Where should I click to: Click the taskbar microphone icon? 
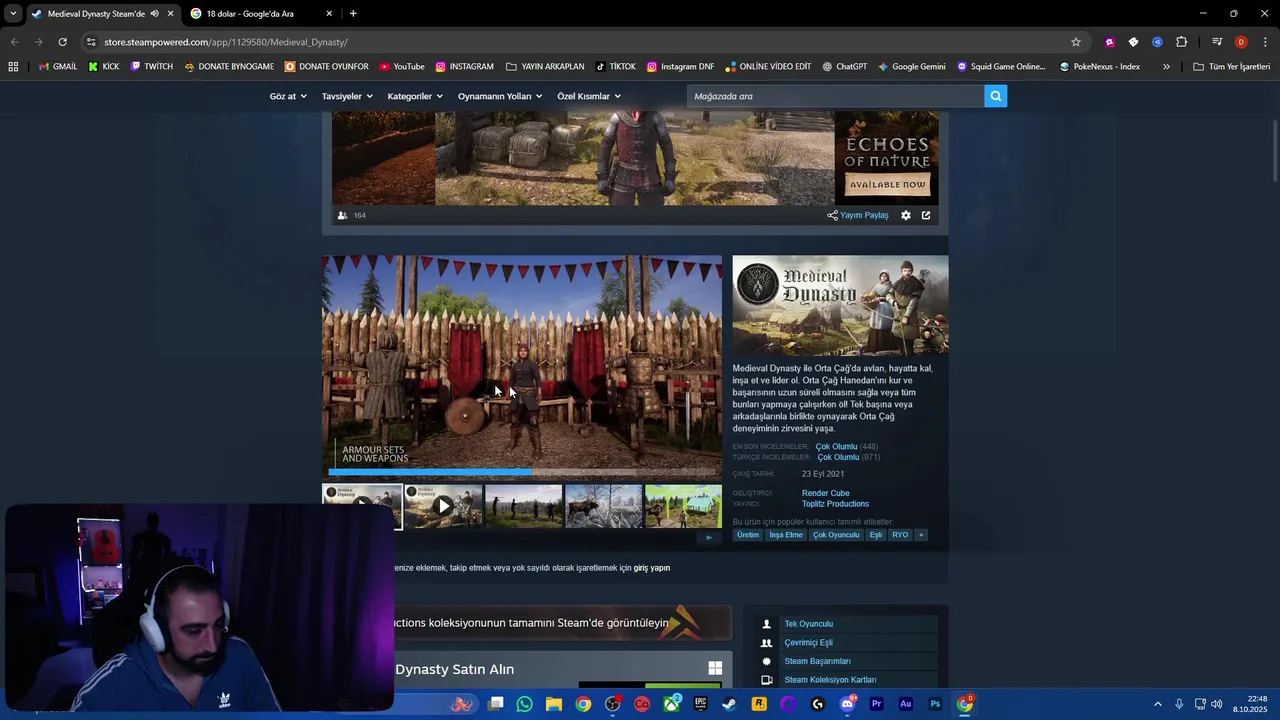point(1179,704)
